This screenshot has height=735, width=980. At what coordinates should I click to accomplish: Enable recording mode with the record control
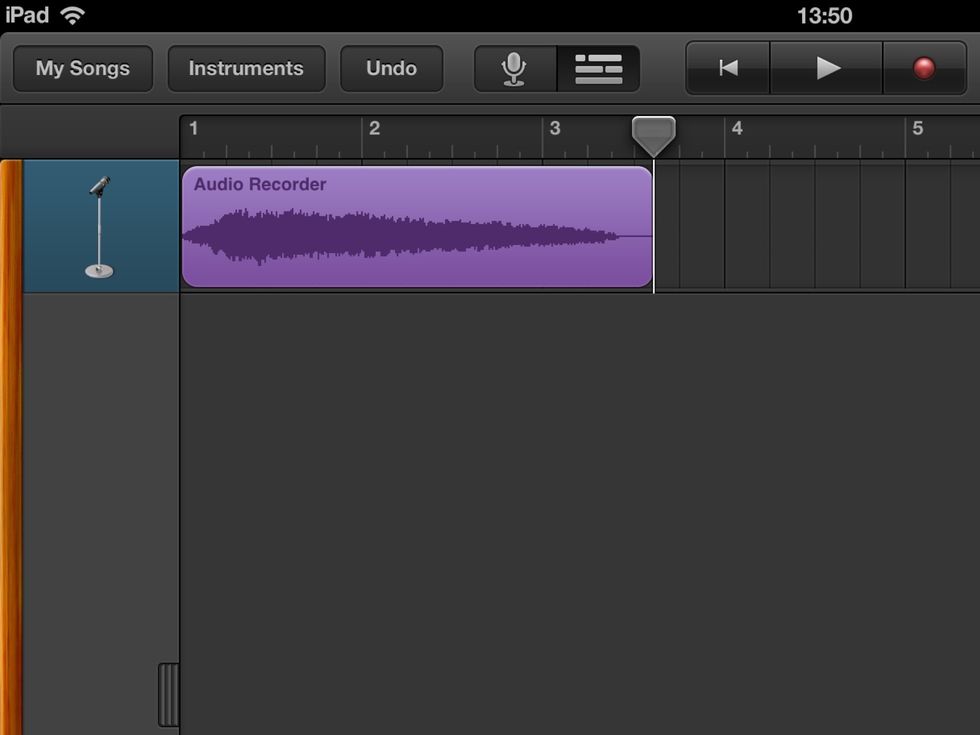click(x=925, y=68)
